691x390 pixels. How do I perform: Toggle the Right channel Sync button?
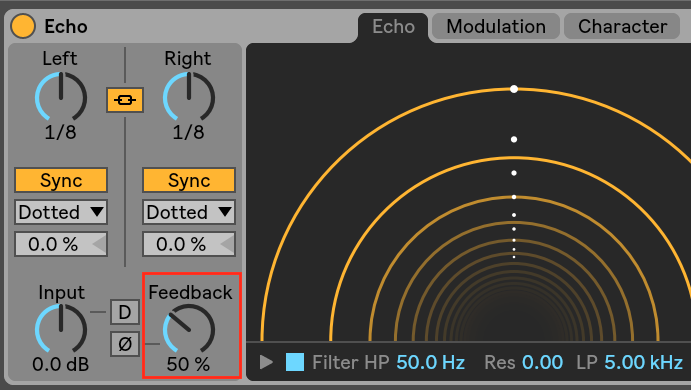coord(189,180)
